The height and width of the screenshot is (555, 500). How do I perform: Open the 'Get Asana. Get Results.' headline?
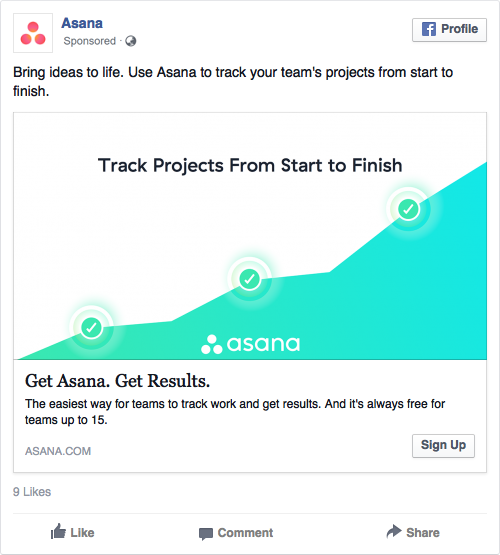pyautogui.click(x=117, y=381)
